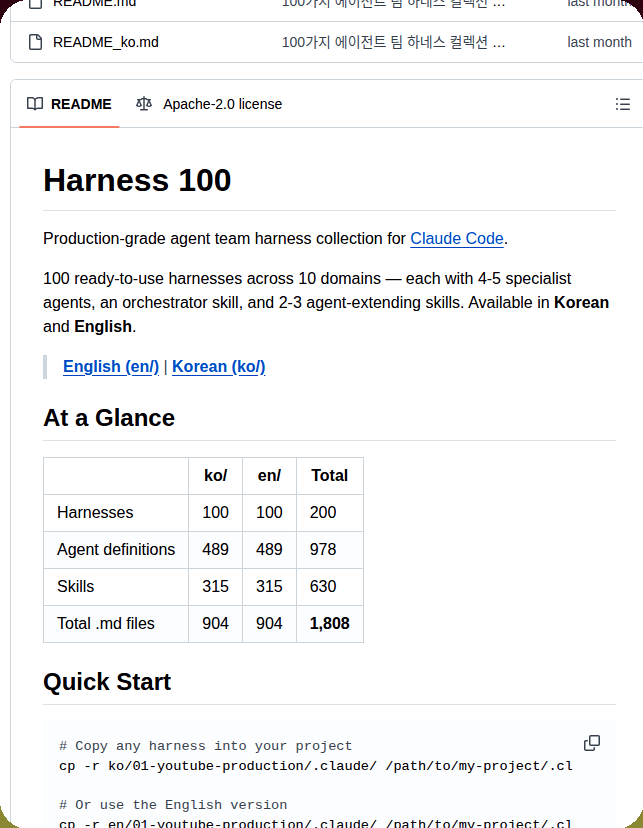
Task: Click the Total .md files row label
Action: 106,624
